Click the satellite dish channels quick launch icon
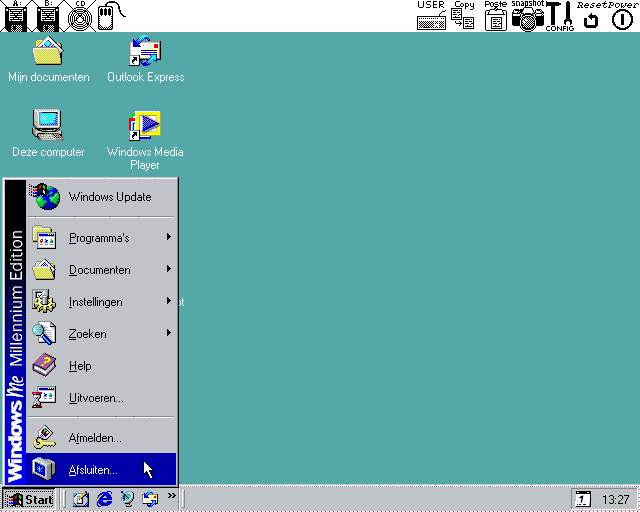The height and width of the screenshot is (512, 640). 127,499
